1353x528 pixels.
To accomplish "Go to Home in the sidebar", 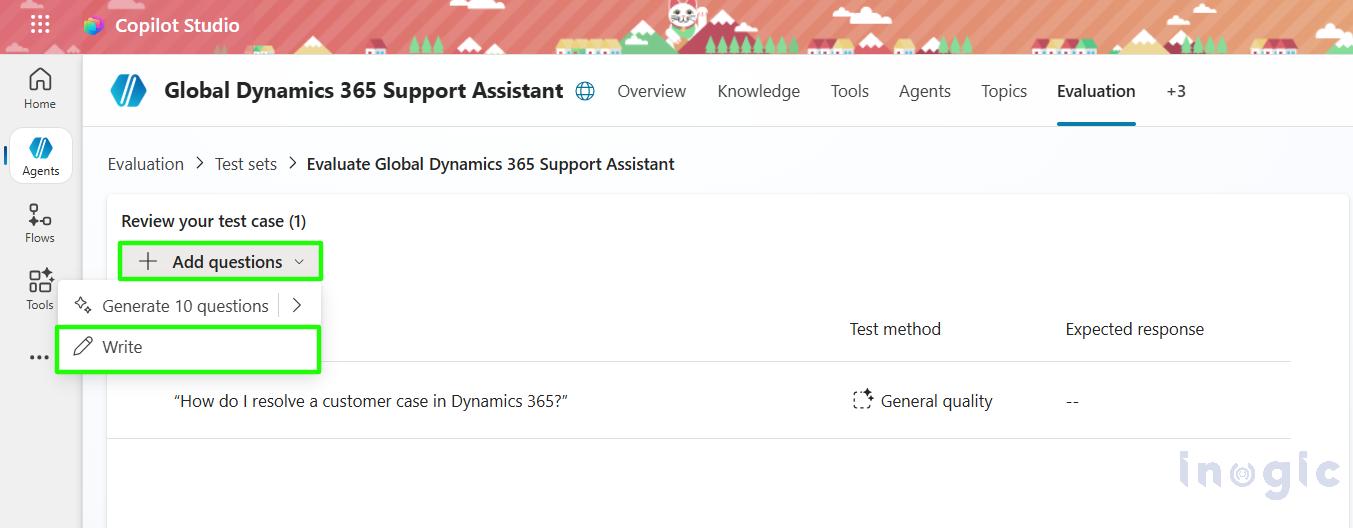I will 40,88.
